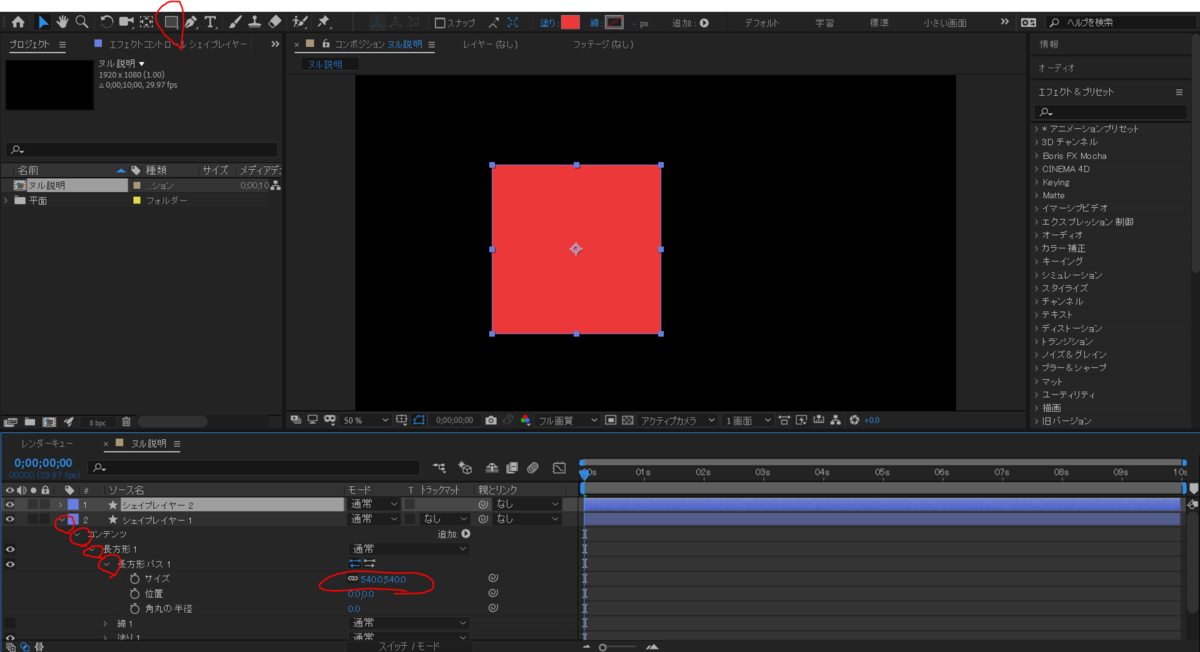Select the デフォルト workspace
The image size is (1200, 652).
[762, 22]
